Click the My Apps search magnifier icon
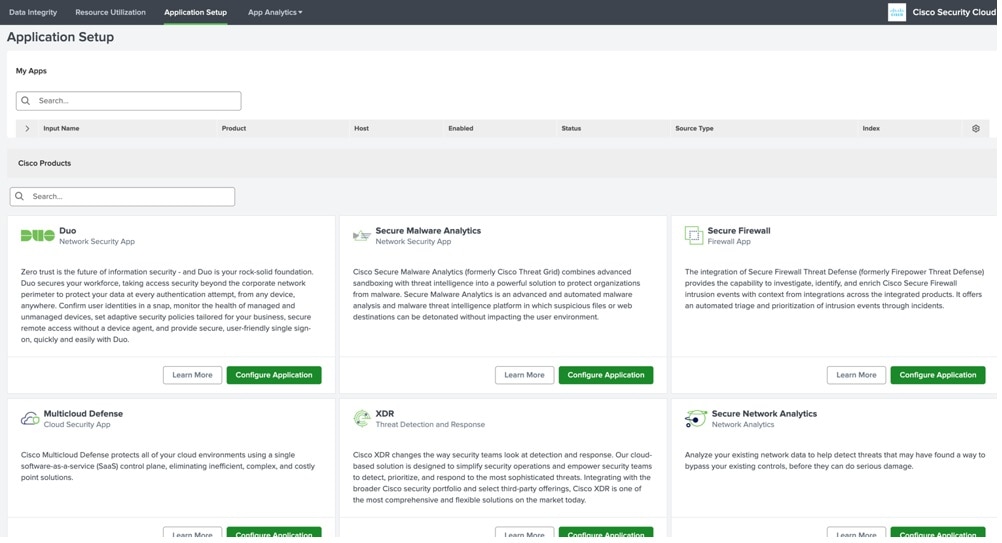This screenshot has width=1002, height=543. coord(26,100)
